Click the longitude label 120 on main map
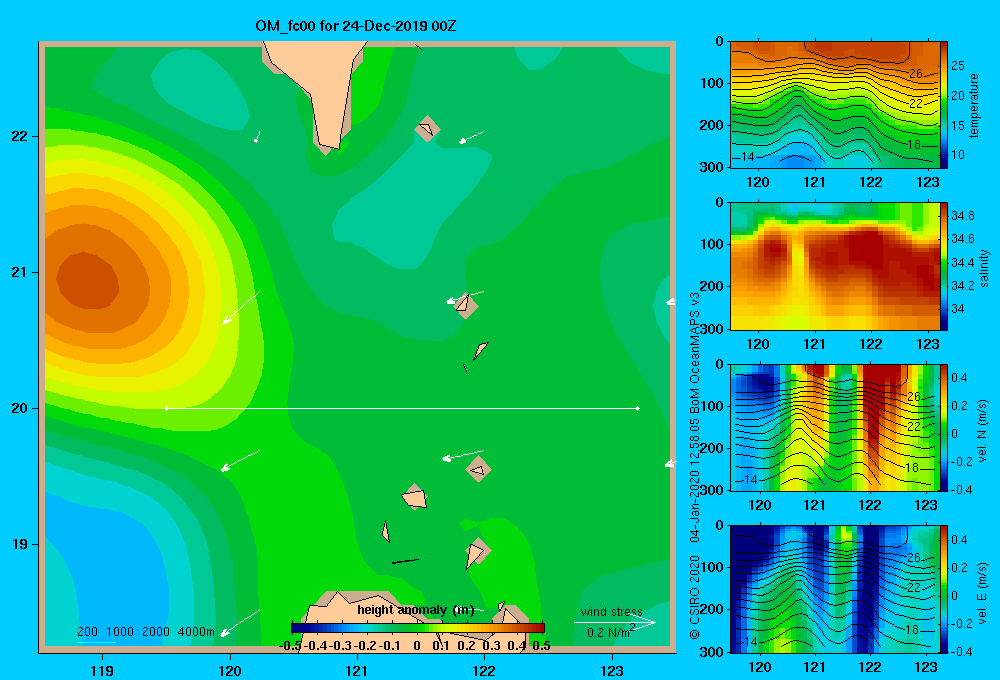Viewport: 1000px width, 680px height. pyautogui.click(x=230, y=670)
